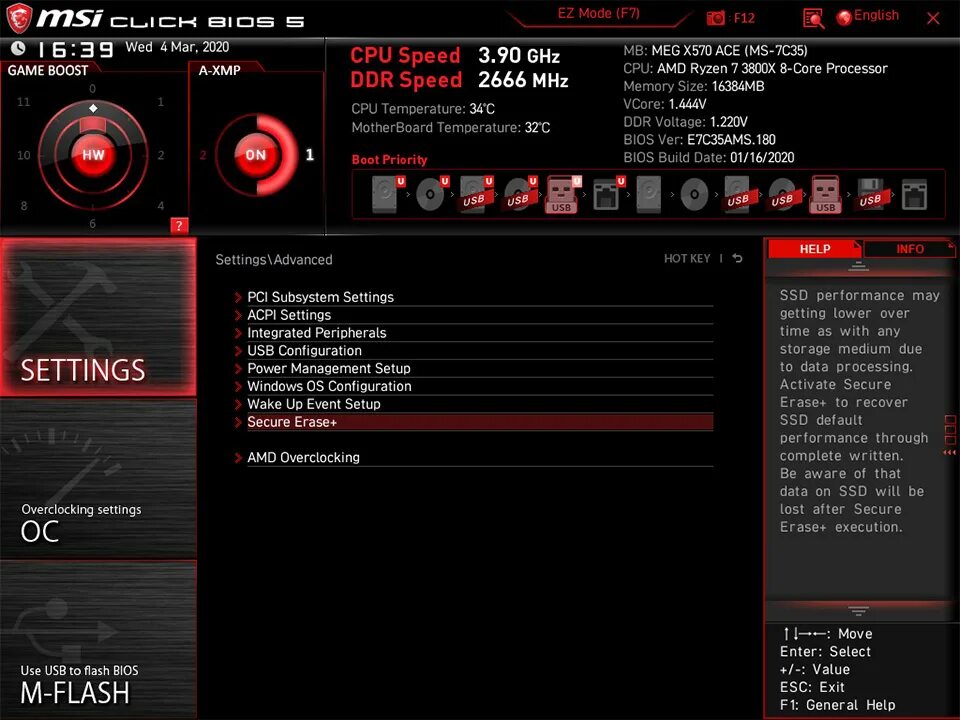Select the legacy USB CD/DVD boot icon
Viewport: 960px width, 720px height.
click(782, 195)
